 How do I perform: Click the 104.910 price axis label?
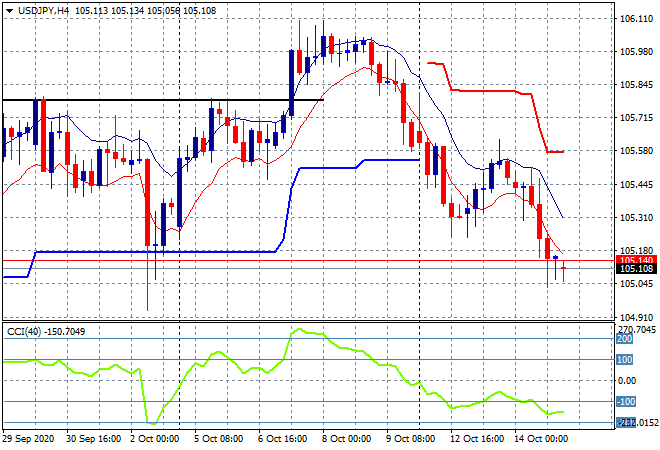635,317
